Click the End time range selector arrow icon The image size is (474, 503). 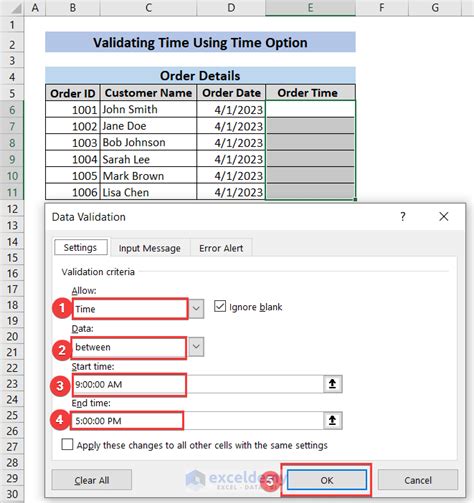pyautogui.click(x=332, y=421)
